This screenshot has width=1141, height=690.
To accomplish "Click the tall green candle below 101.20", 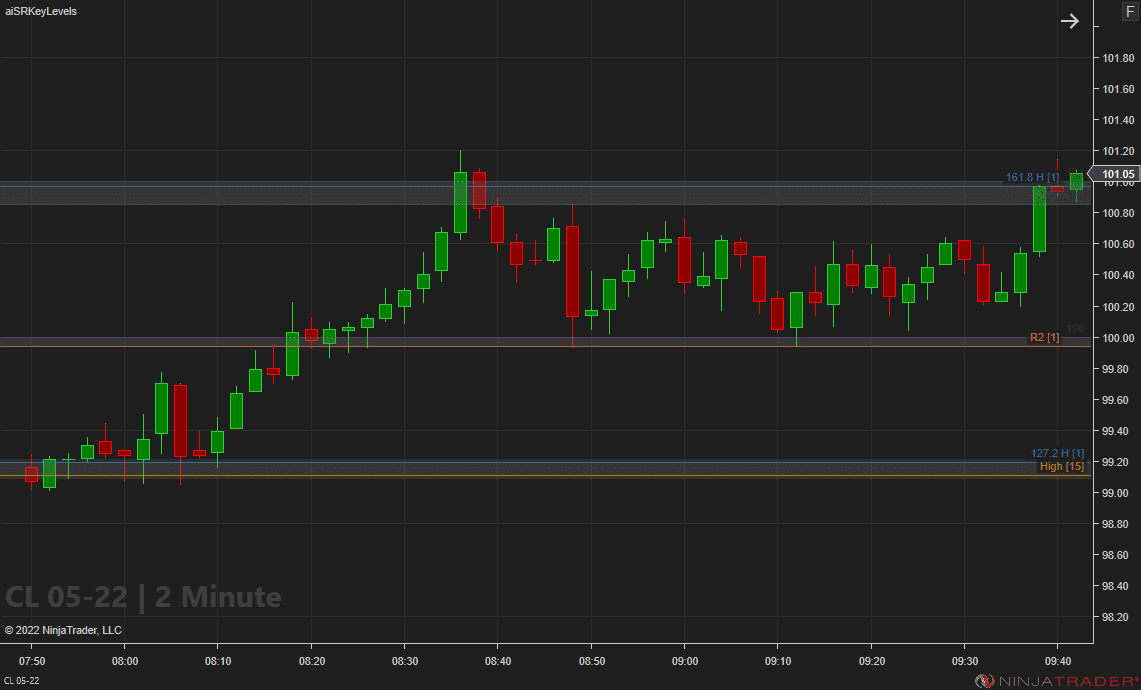I will (460, 202).
